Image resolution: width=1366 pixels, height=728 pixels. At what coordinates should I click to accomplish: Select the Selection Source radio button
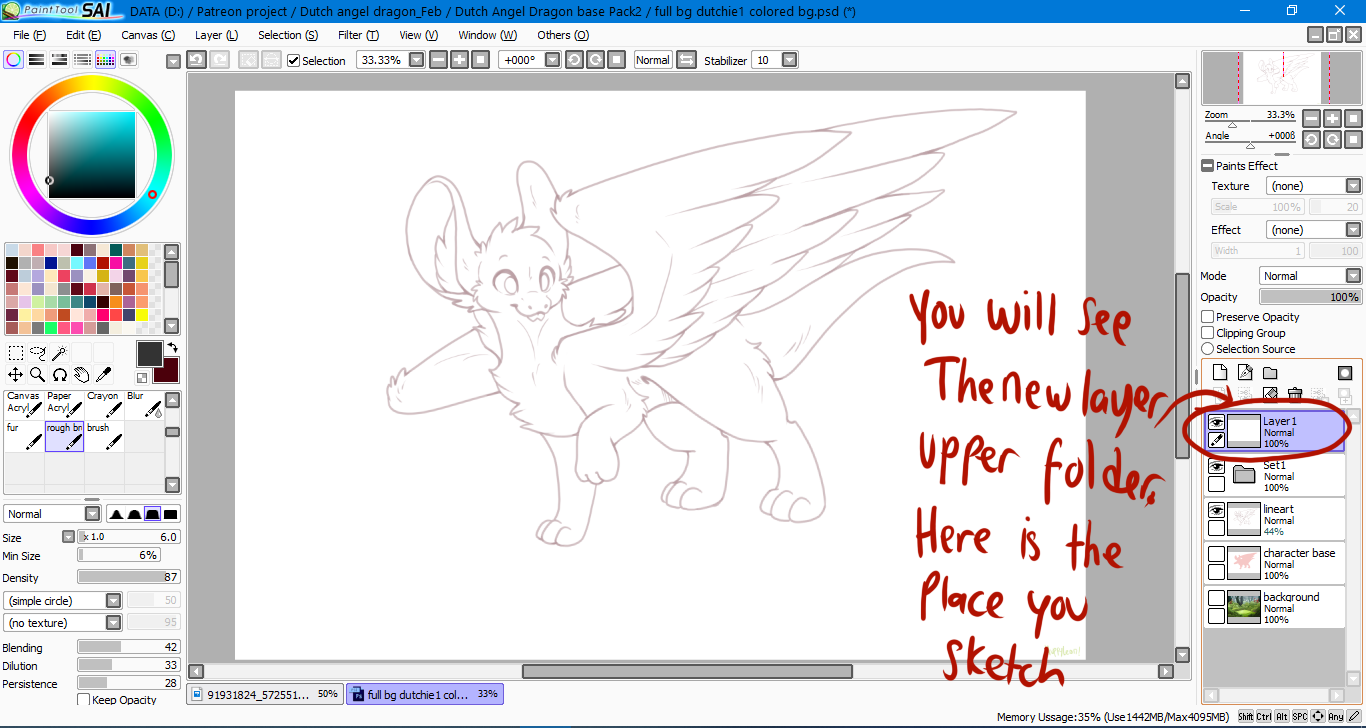pos(1208,349)
